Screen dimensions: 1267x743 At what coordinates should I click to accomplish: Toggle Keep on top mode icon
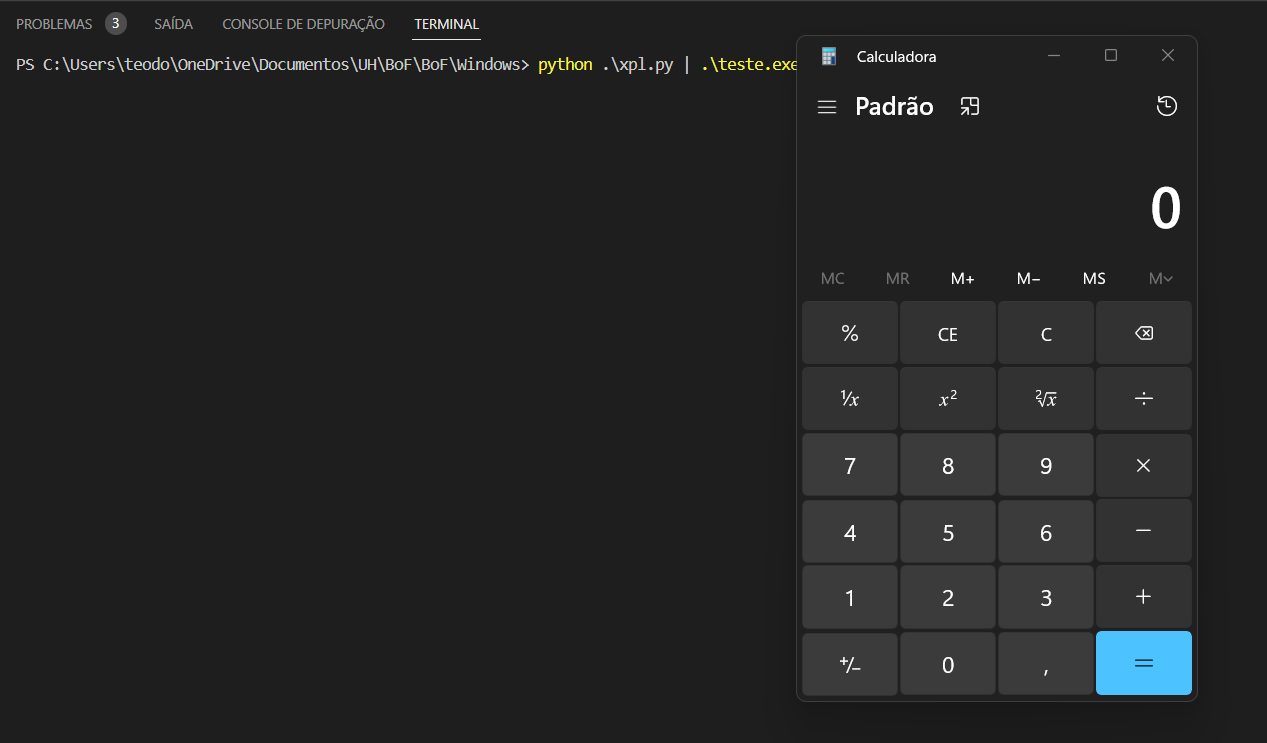969,107
